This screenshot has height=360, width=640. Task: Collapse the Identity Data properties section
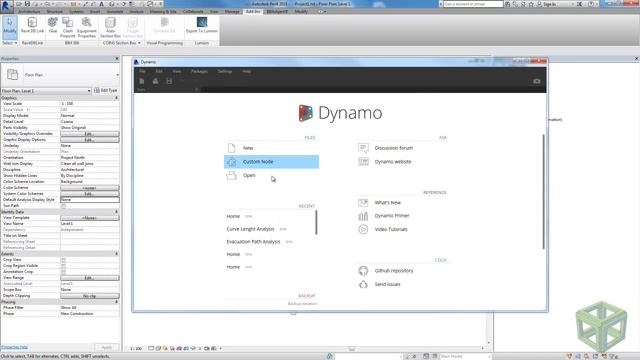tap(116, 212)
